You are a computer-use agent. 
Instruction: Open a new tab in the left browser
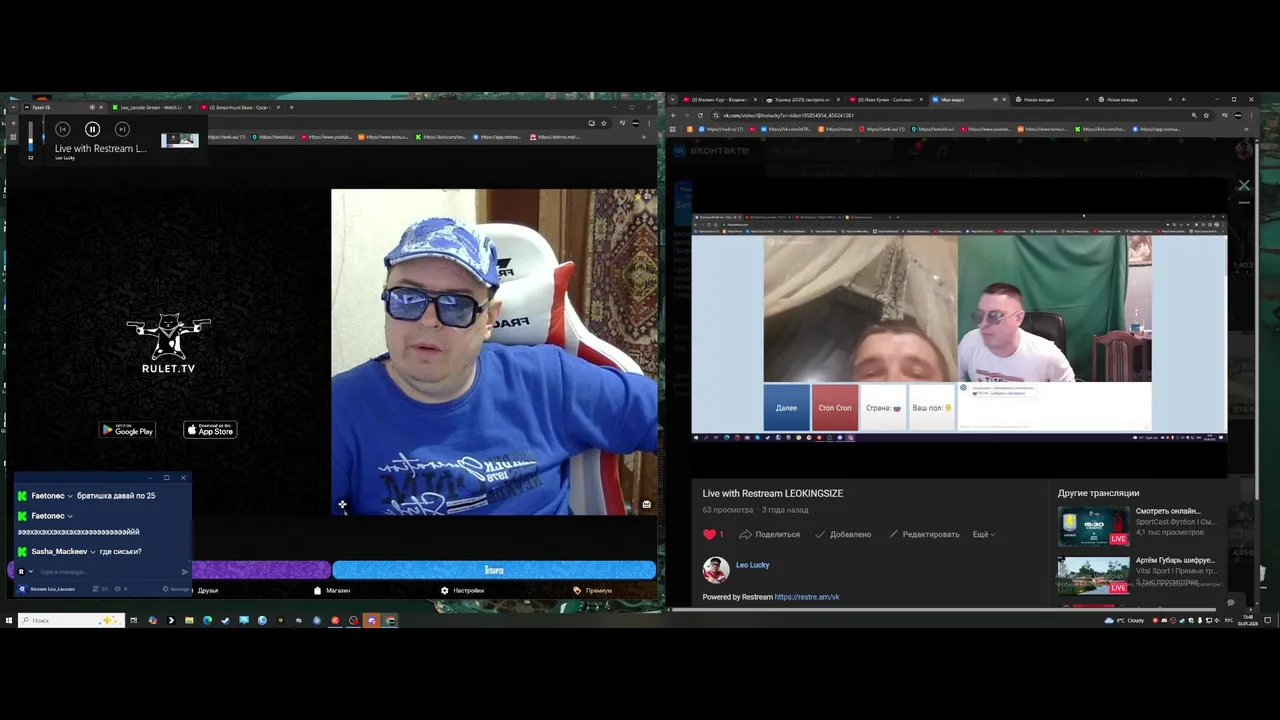coord(292,107)
